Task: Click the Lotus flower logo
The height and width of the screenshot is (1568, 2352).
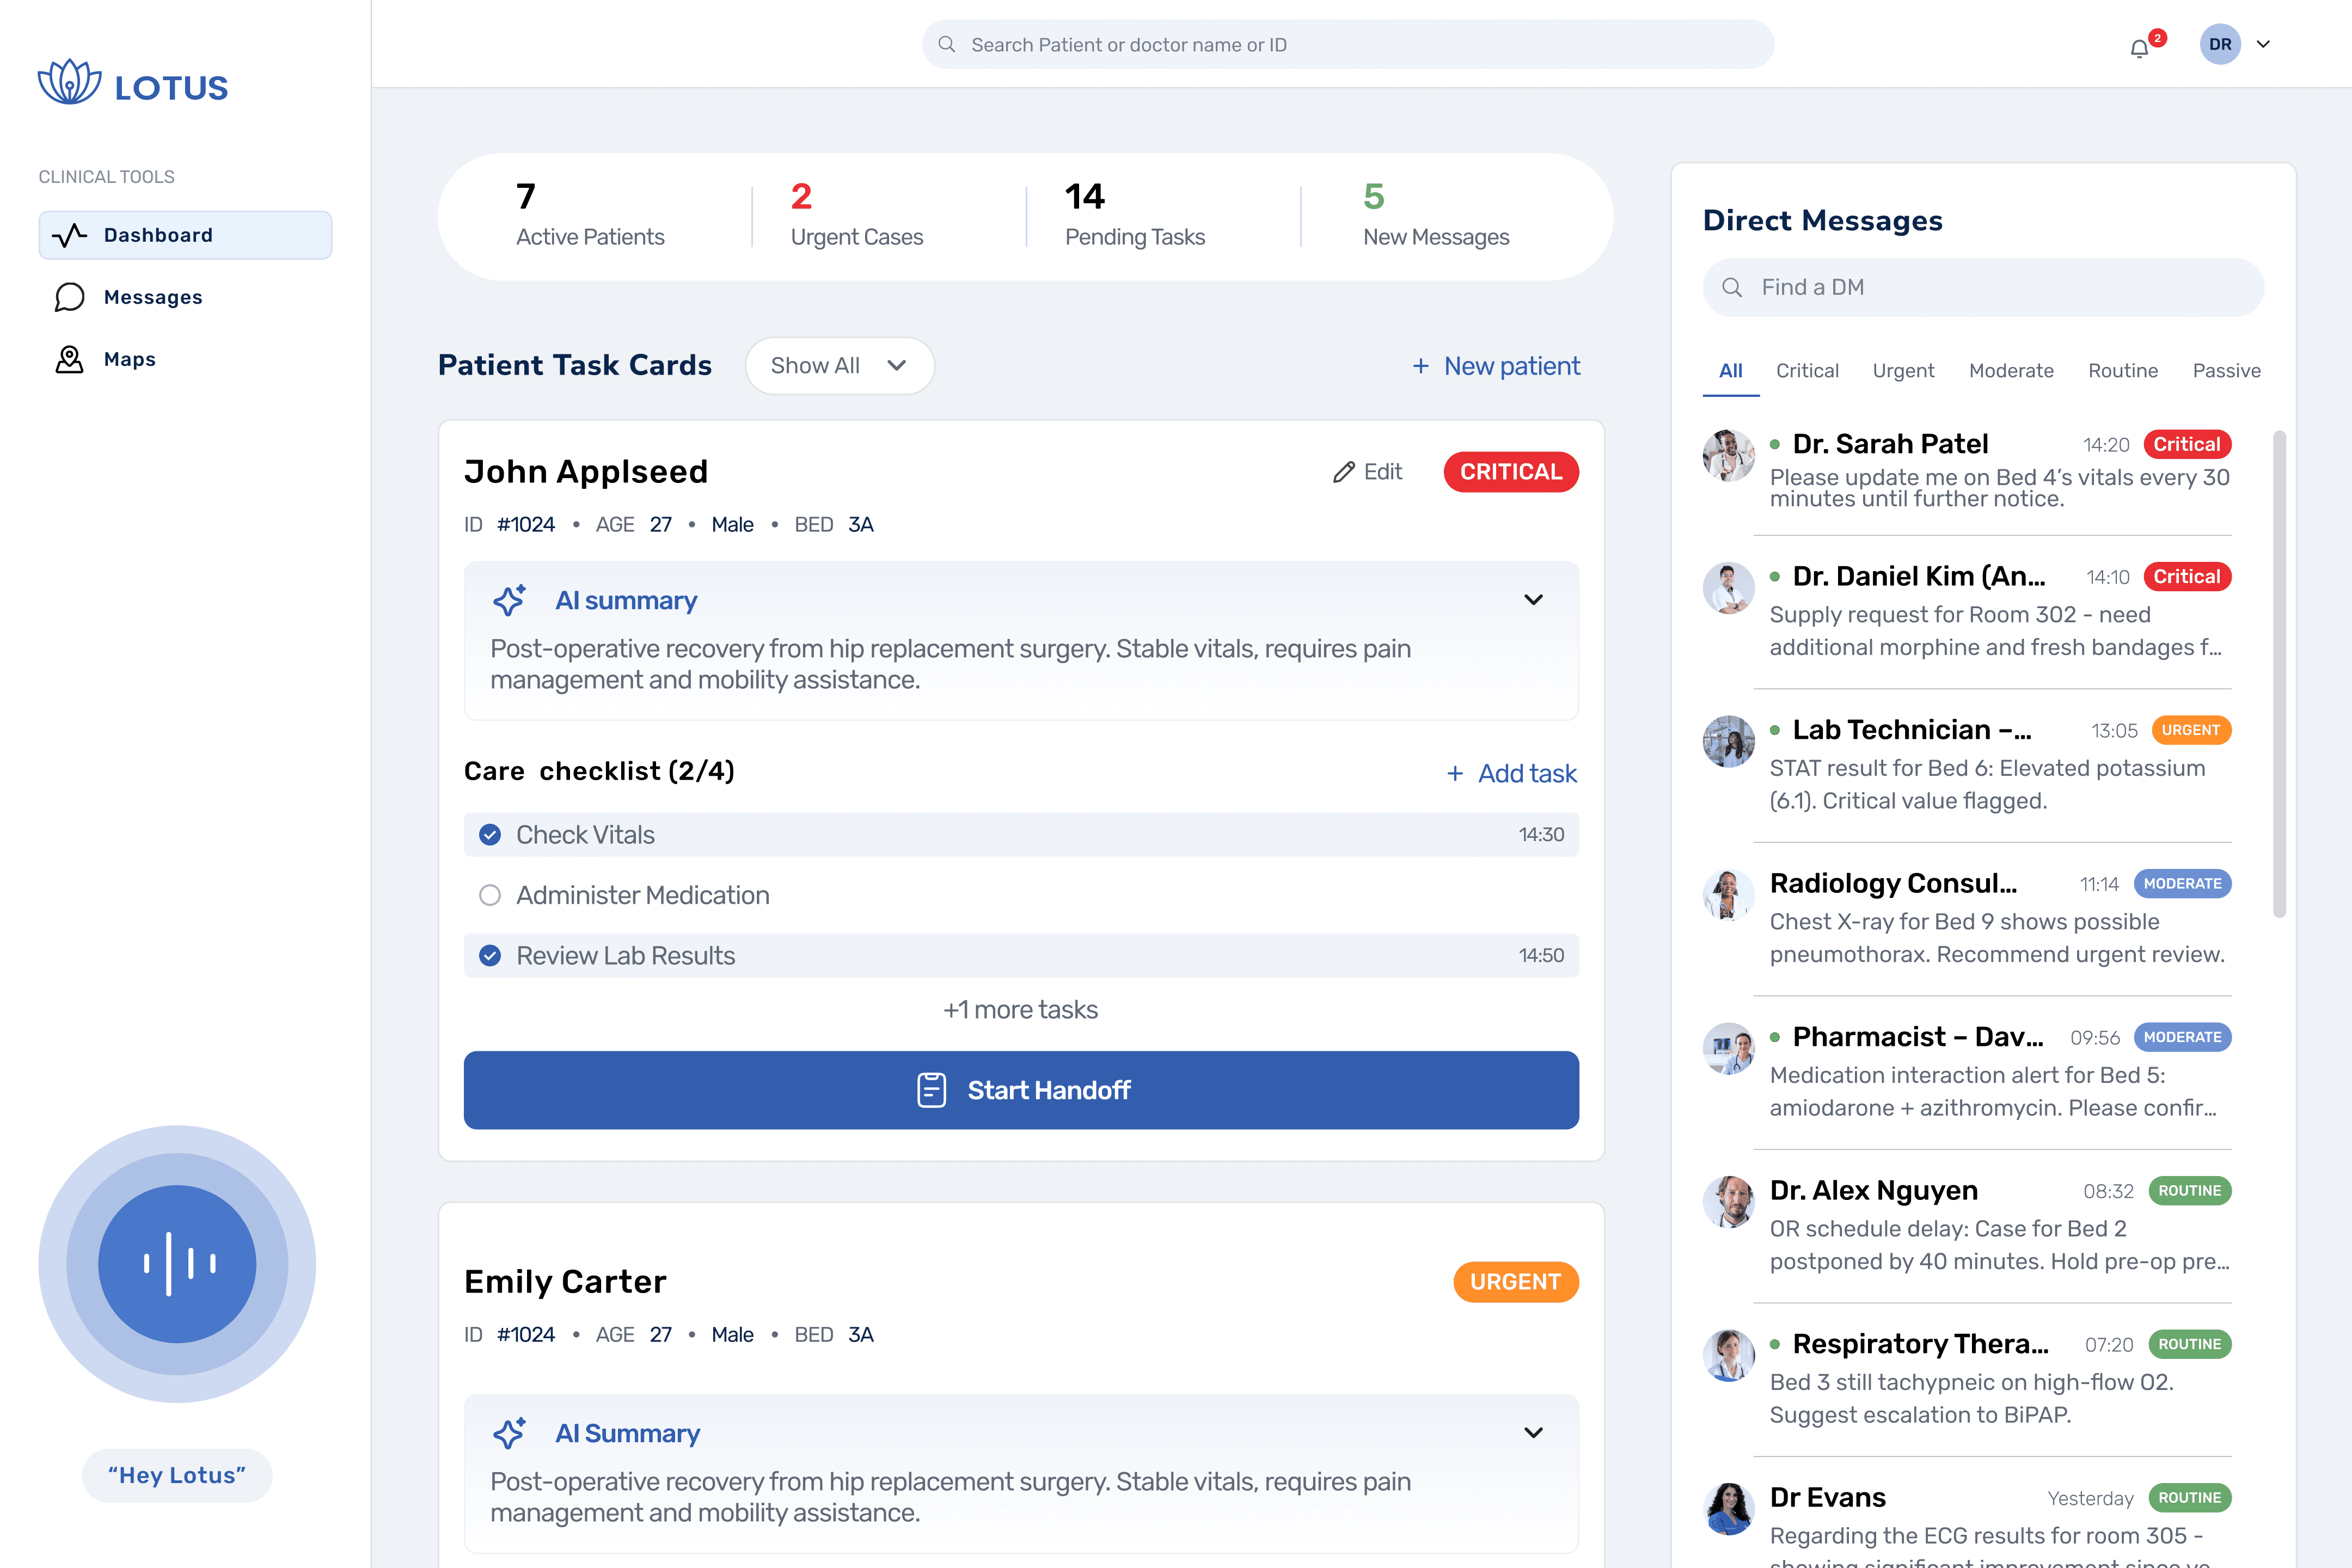Action: (69, 82)
